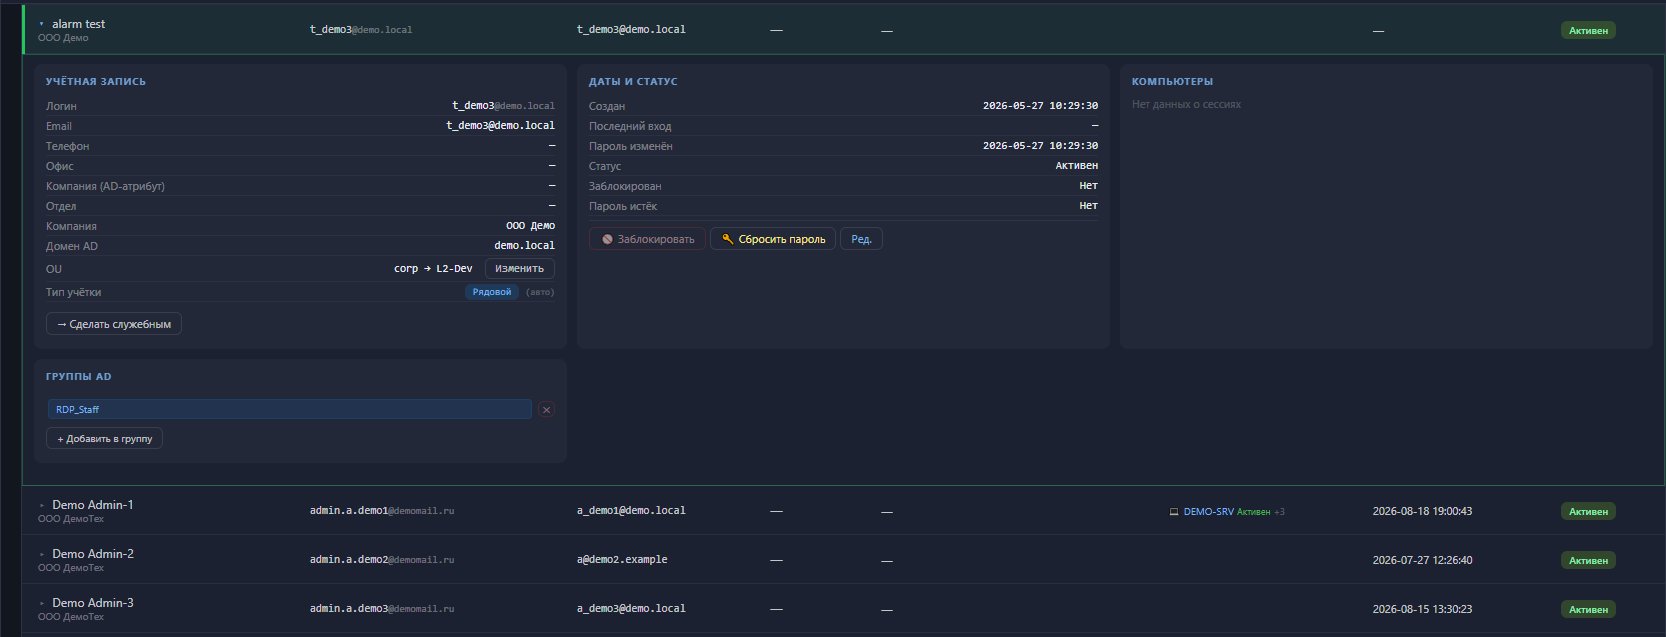Click the corp → L2-Dev OU value
This screenshot has width=1666, height=637.
(x=433, y=269)
